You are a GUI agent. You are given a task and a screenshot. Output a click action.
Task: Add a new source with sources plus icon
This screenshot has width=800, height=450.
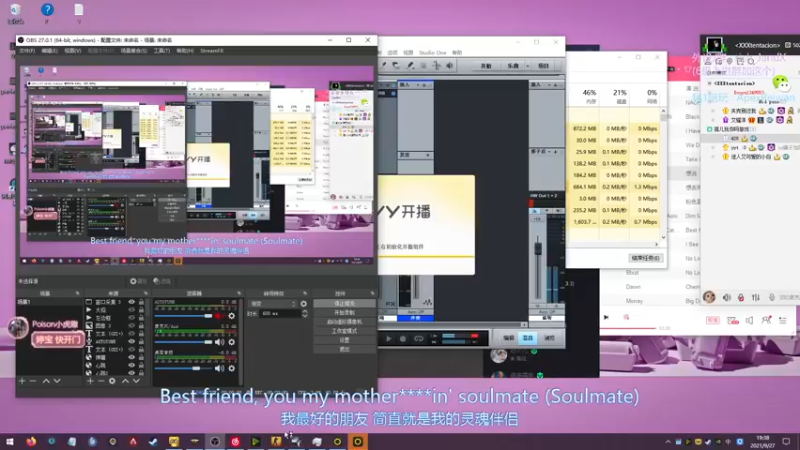90,381
